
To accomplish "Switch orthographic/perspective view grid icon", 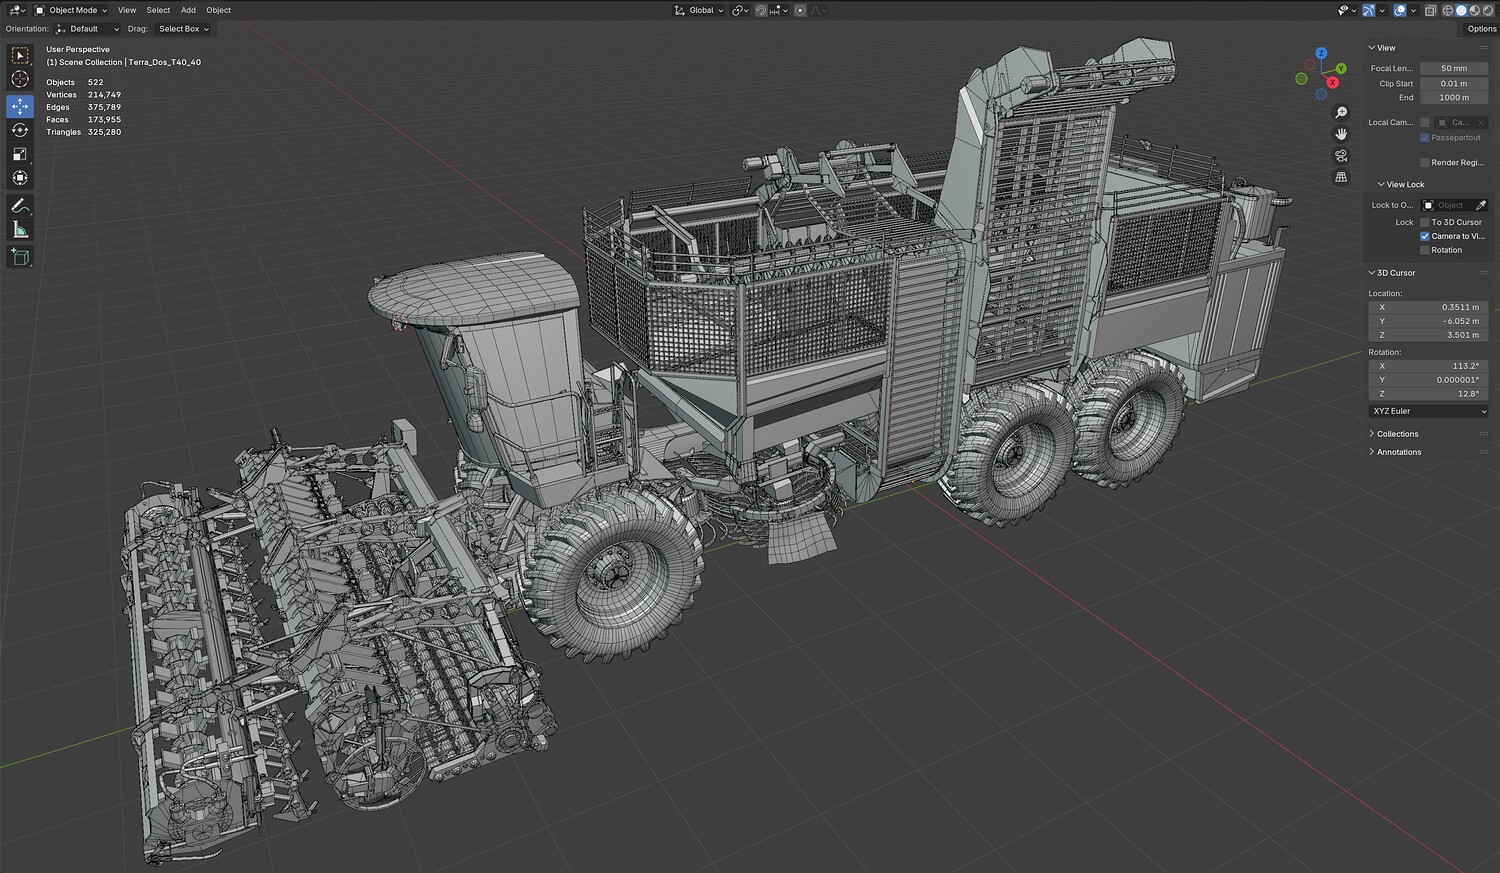I will pos(1341,177).
